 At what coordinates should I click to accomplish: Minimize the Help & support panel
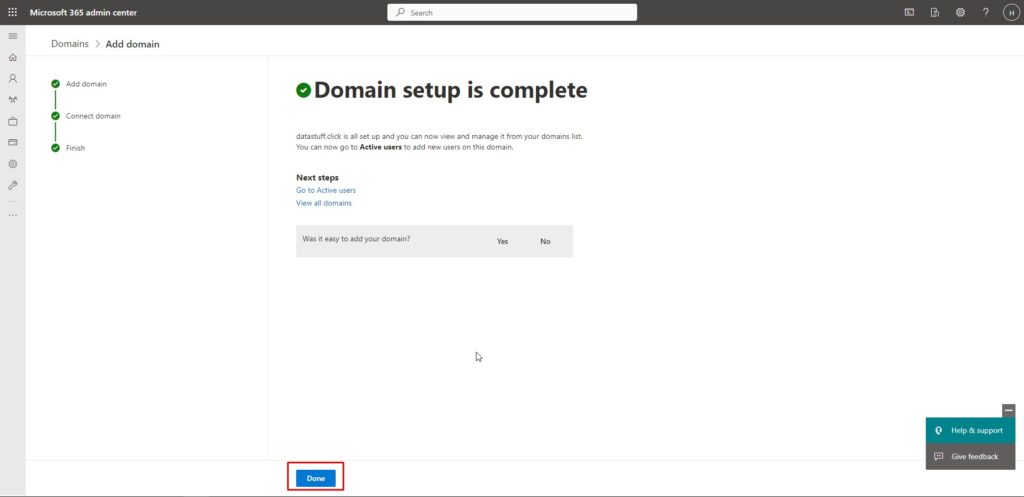point(1008,410)
